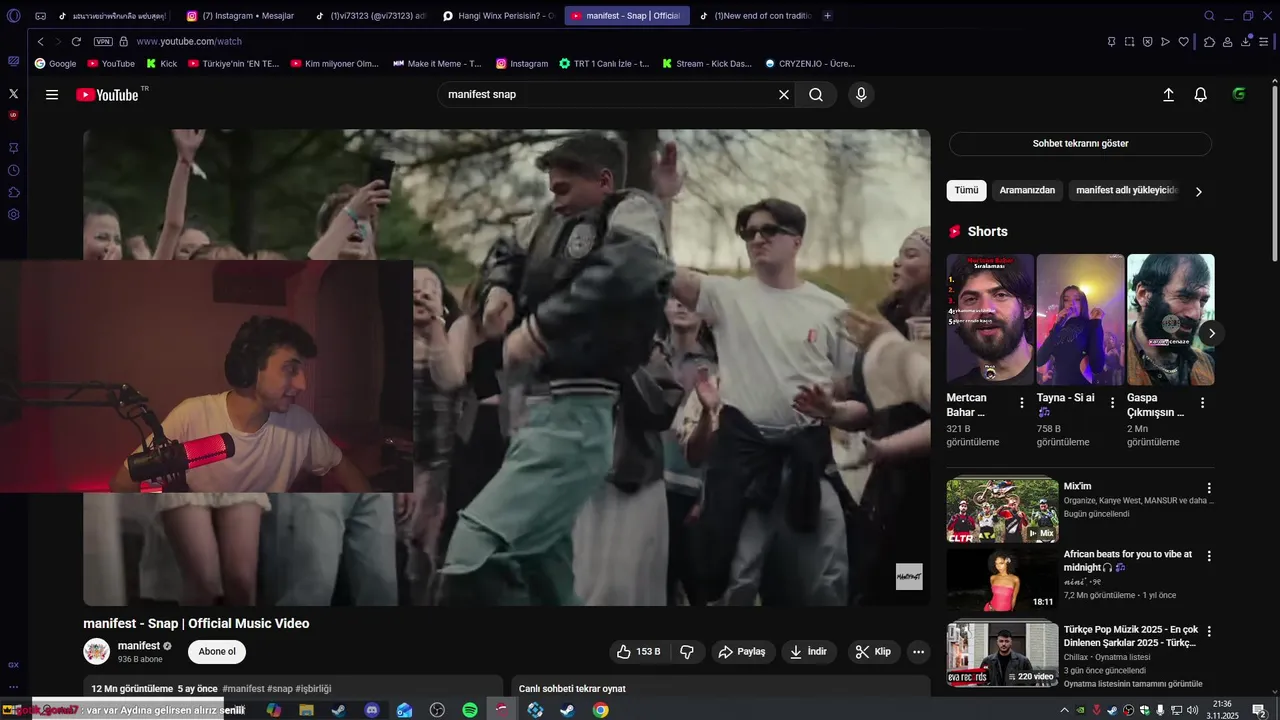
Task: Open YouTube notifications bell
Action: click(1201, 95)
